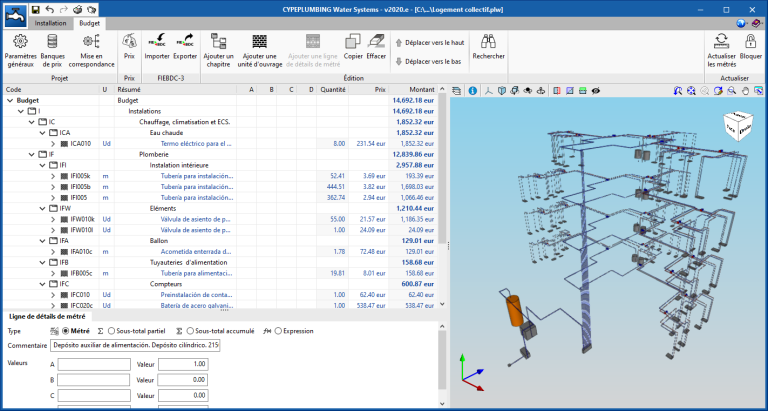This screenshot has height=411, width=768.
Task: Click the Commentaire text field
Action: (135, 345)
